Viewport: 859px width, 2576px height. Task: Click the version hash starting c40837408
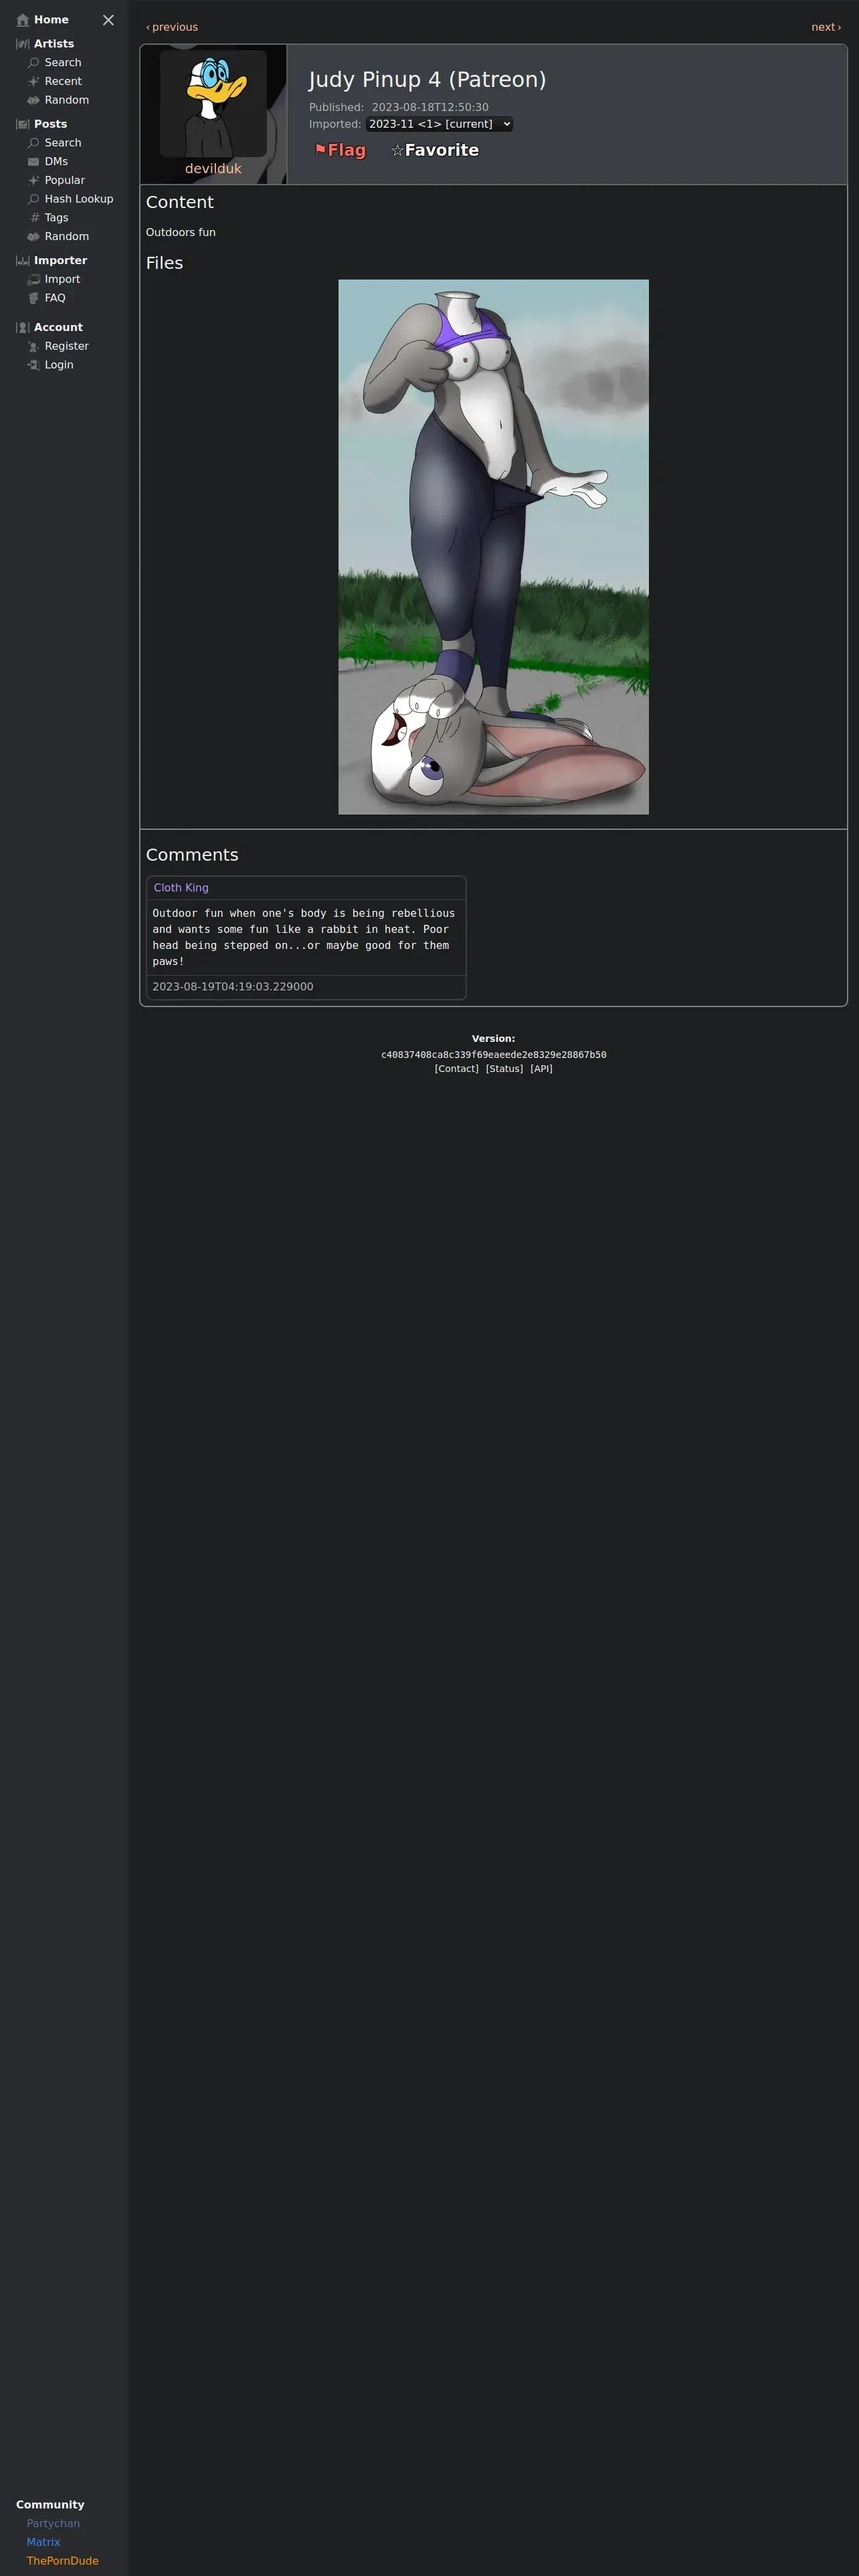pyautogui.click(x=494, y=1055)
